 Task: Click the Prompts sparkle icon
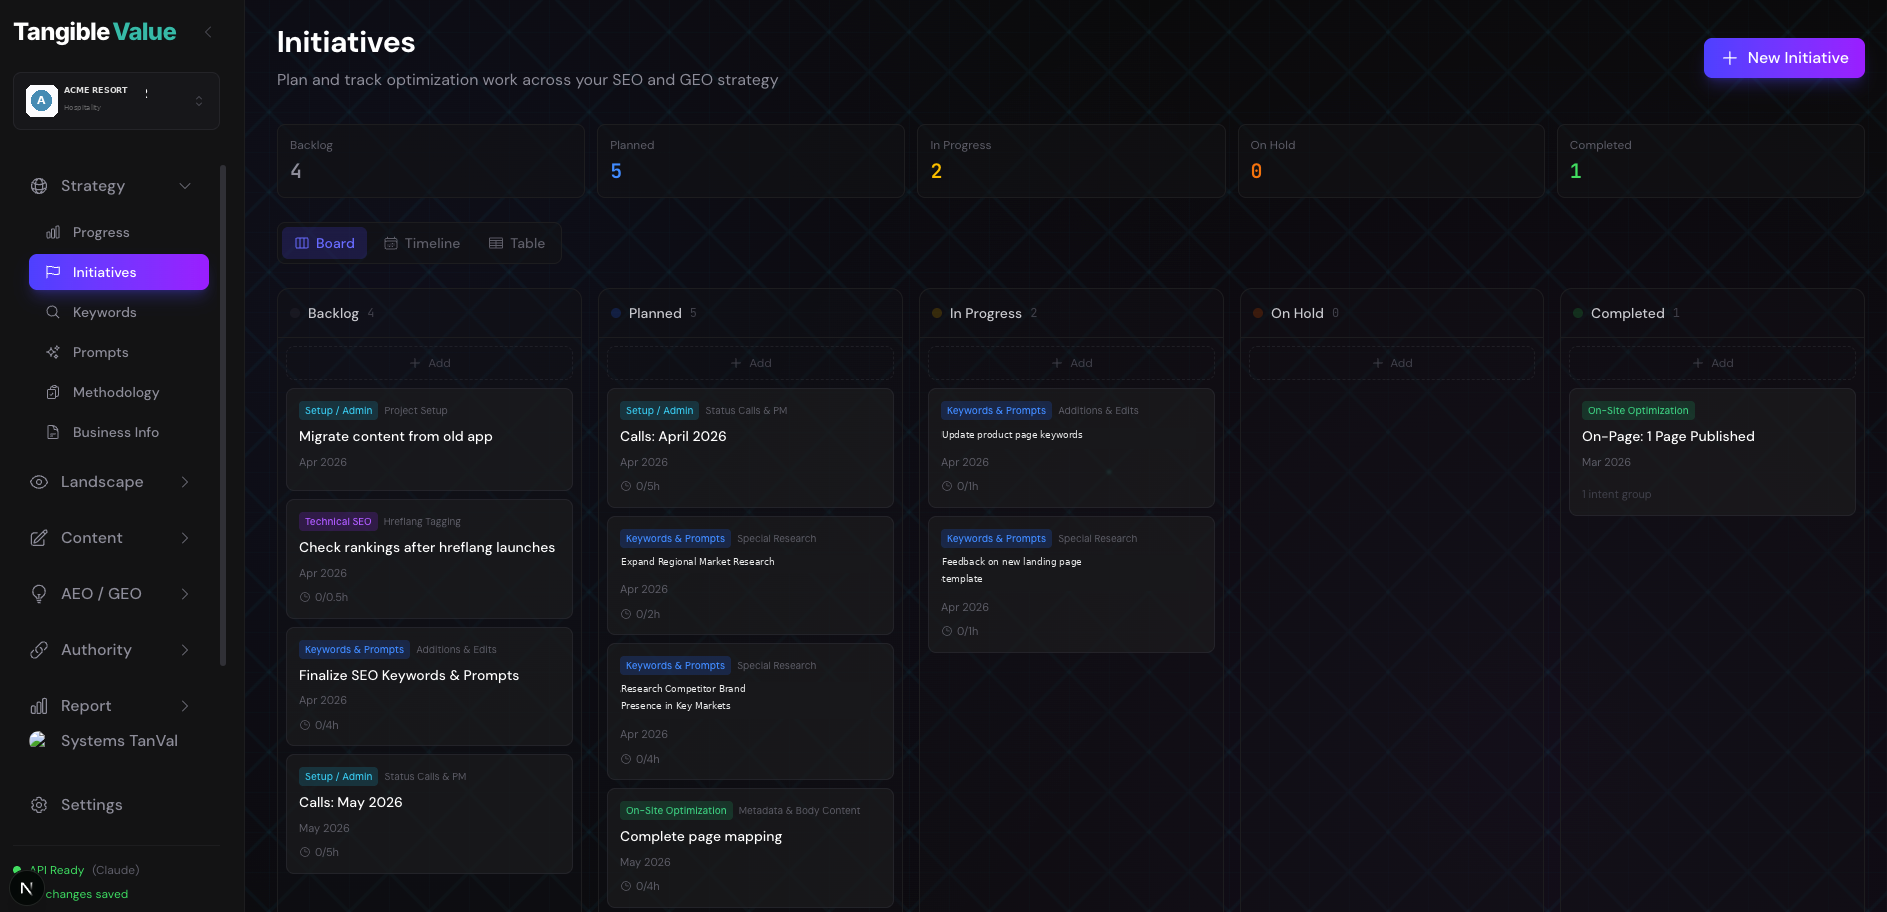(x=53, y=352)
